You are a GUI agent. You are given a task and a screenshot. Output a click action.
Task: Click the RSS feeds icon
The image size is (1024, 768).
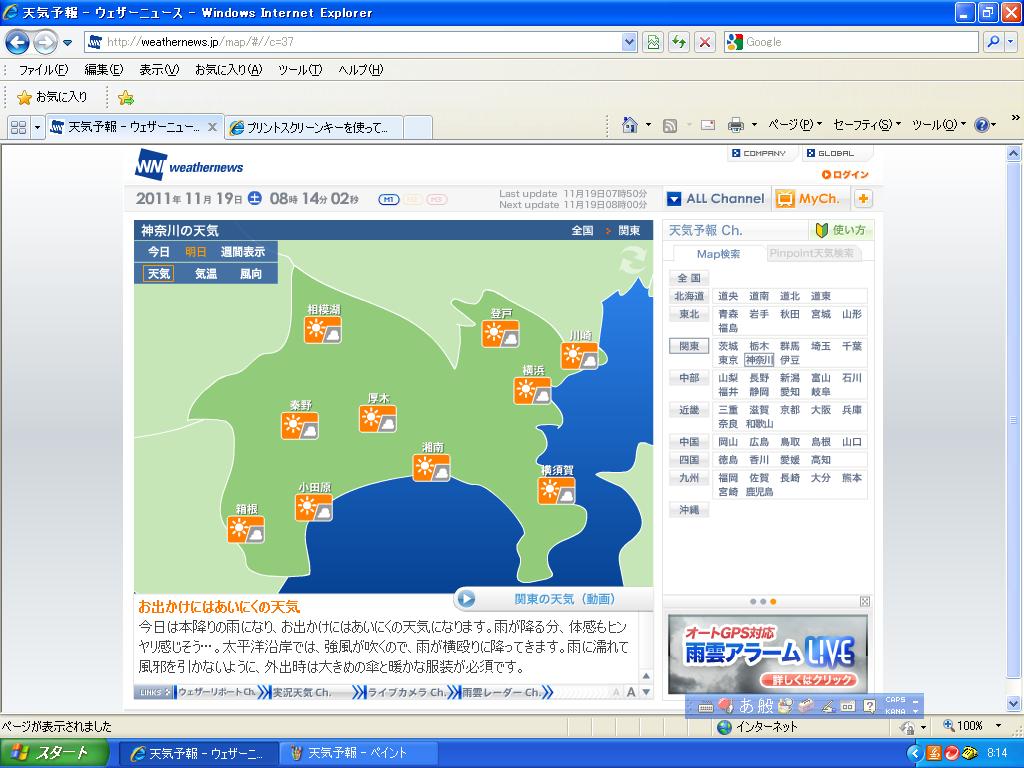click(x=669, y=125)
